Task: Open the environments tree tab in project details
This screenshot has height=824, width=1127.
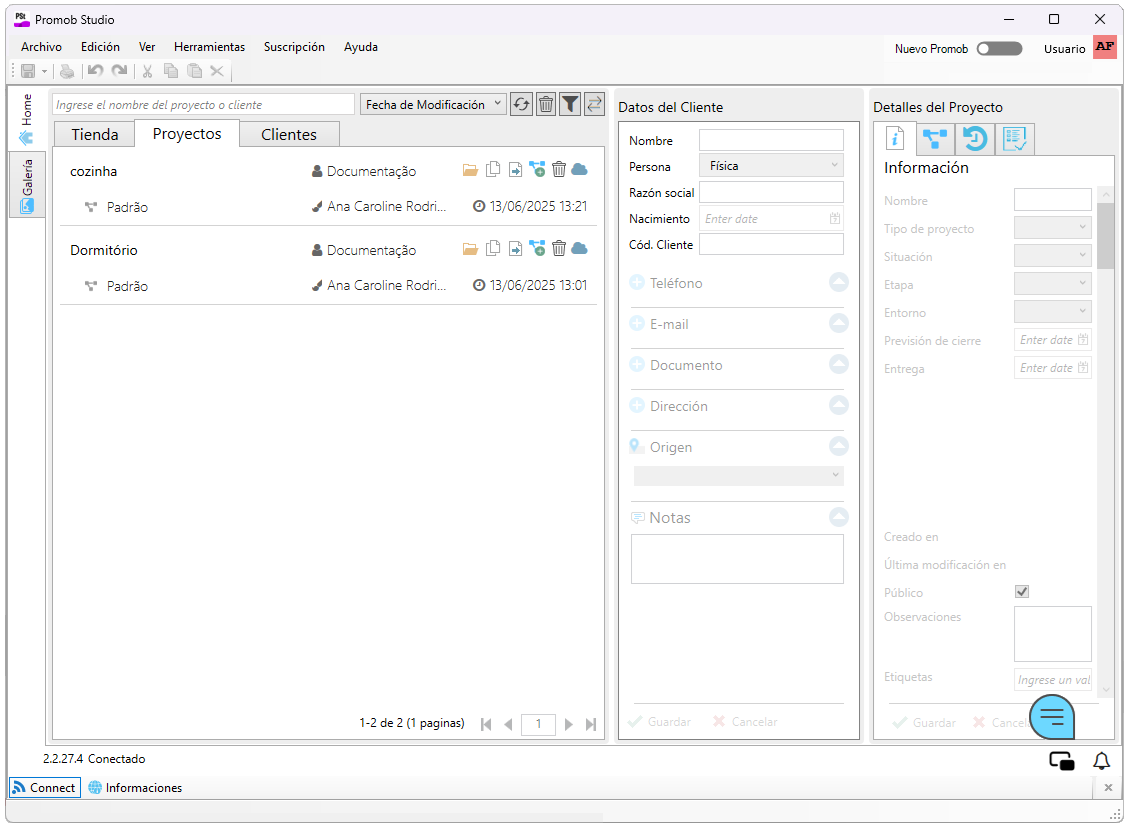Action: (935, 138)
